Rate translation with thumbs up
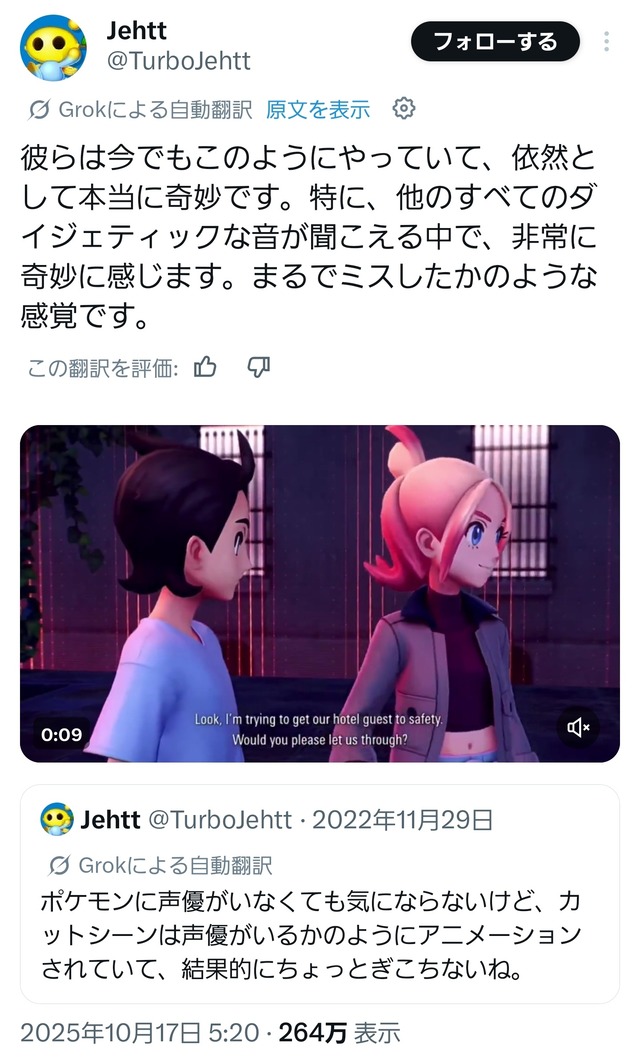 [205, 367]
